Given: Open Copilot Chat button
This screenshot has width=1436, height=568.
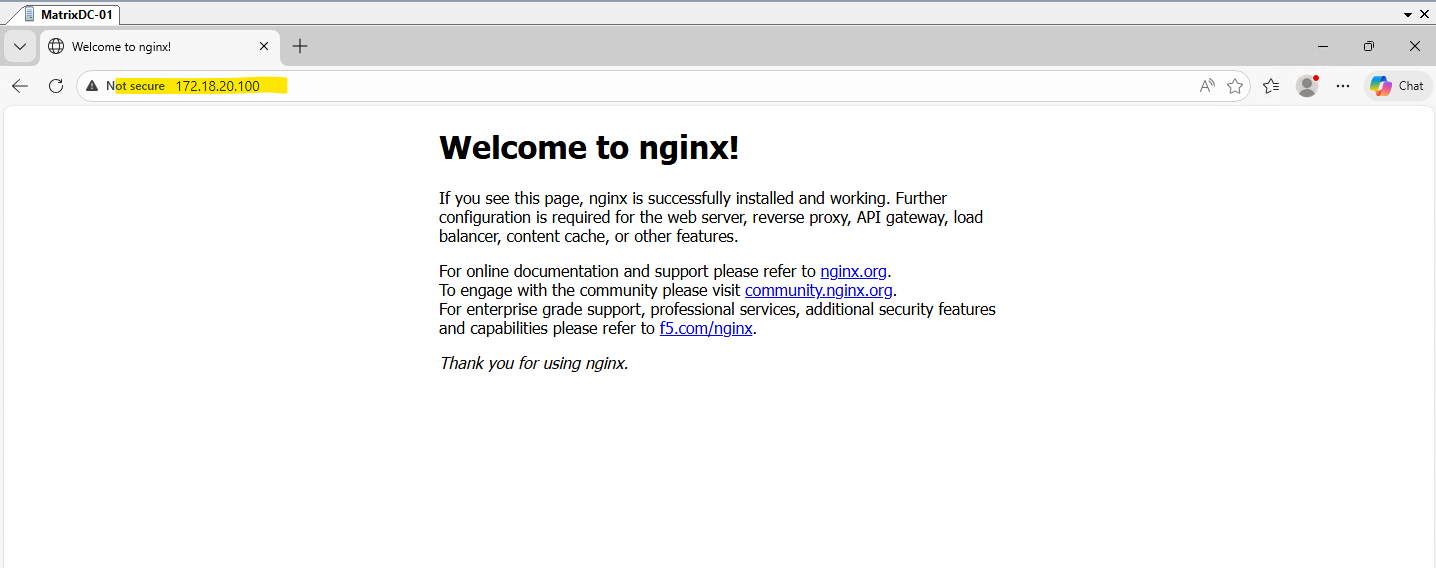Looking at the screenshot, I should point(1397,86).
